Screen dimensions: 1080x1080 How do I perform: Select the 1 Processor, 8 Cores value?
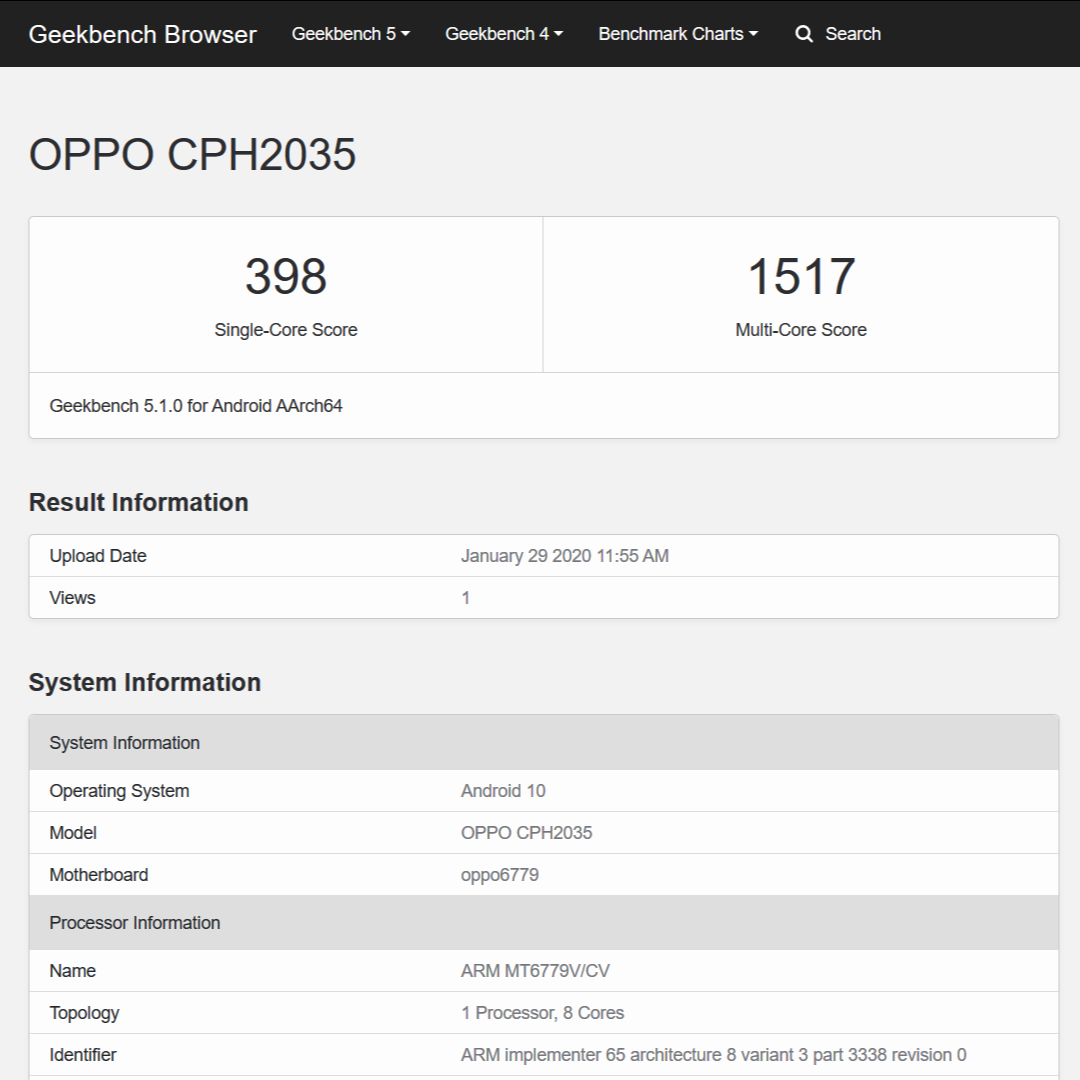point(542,1012)
